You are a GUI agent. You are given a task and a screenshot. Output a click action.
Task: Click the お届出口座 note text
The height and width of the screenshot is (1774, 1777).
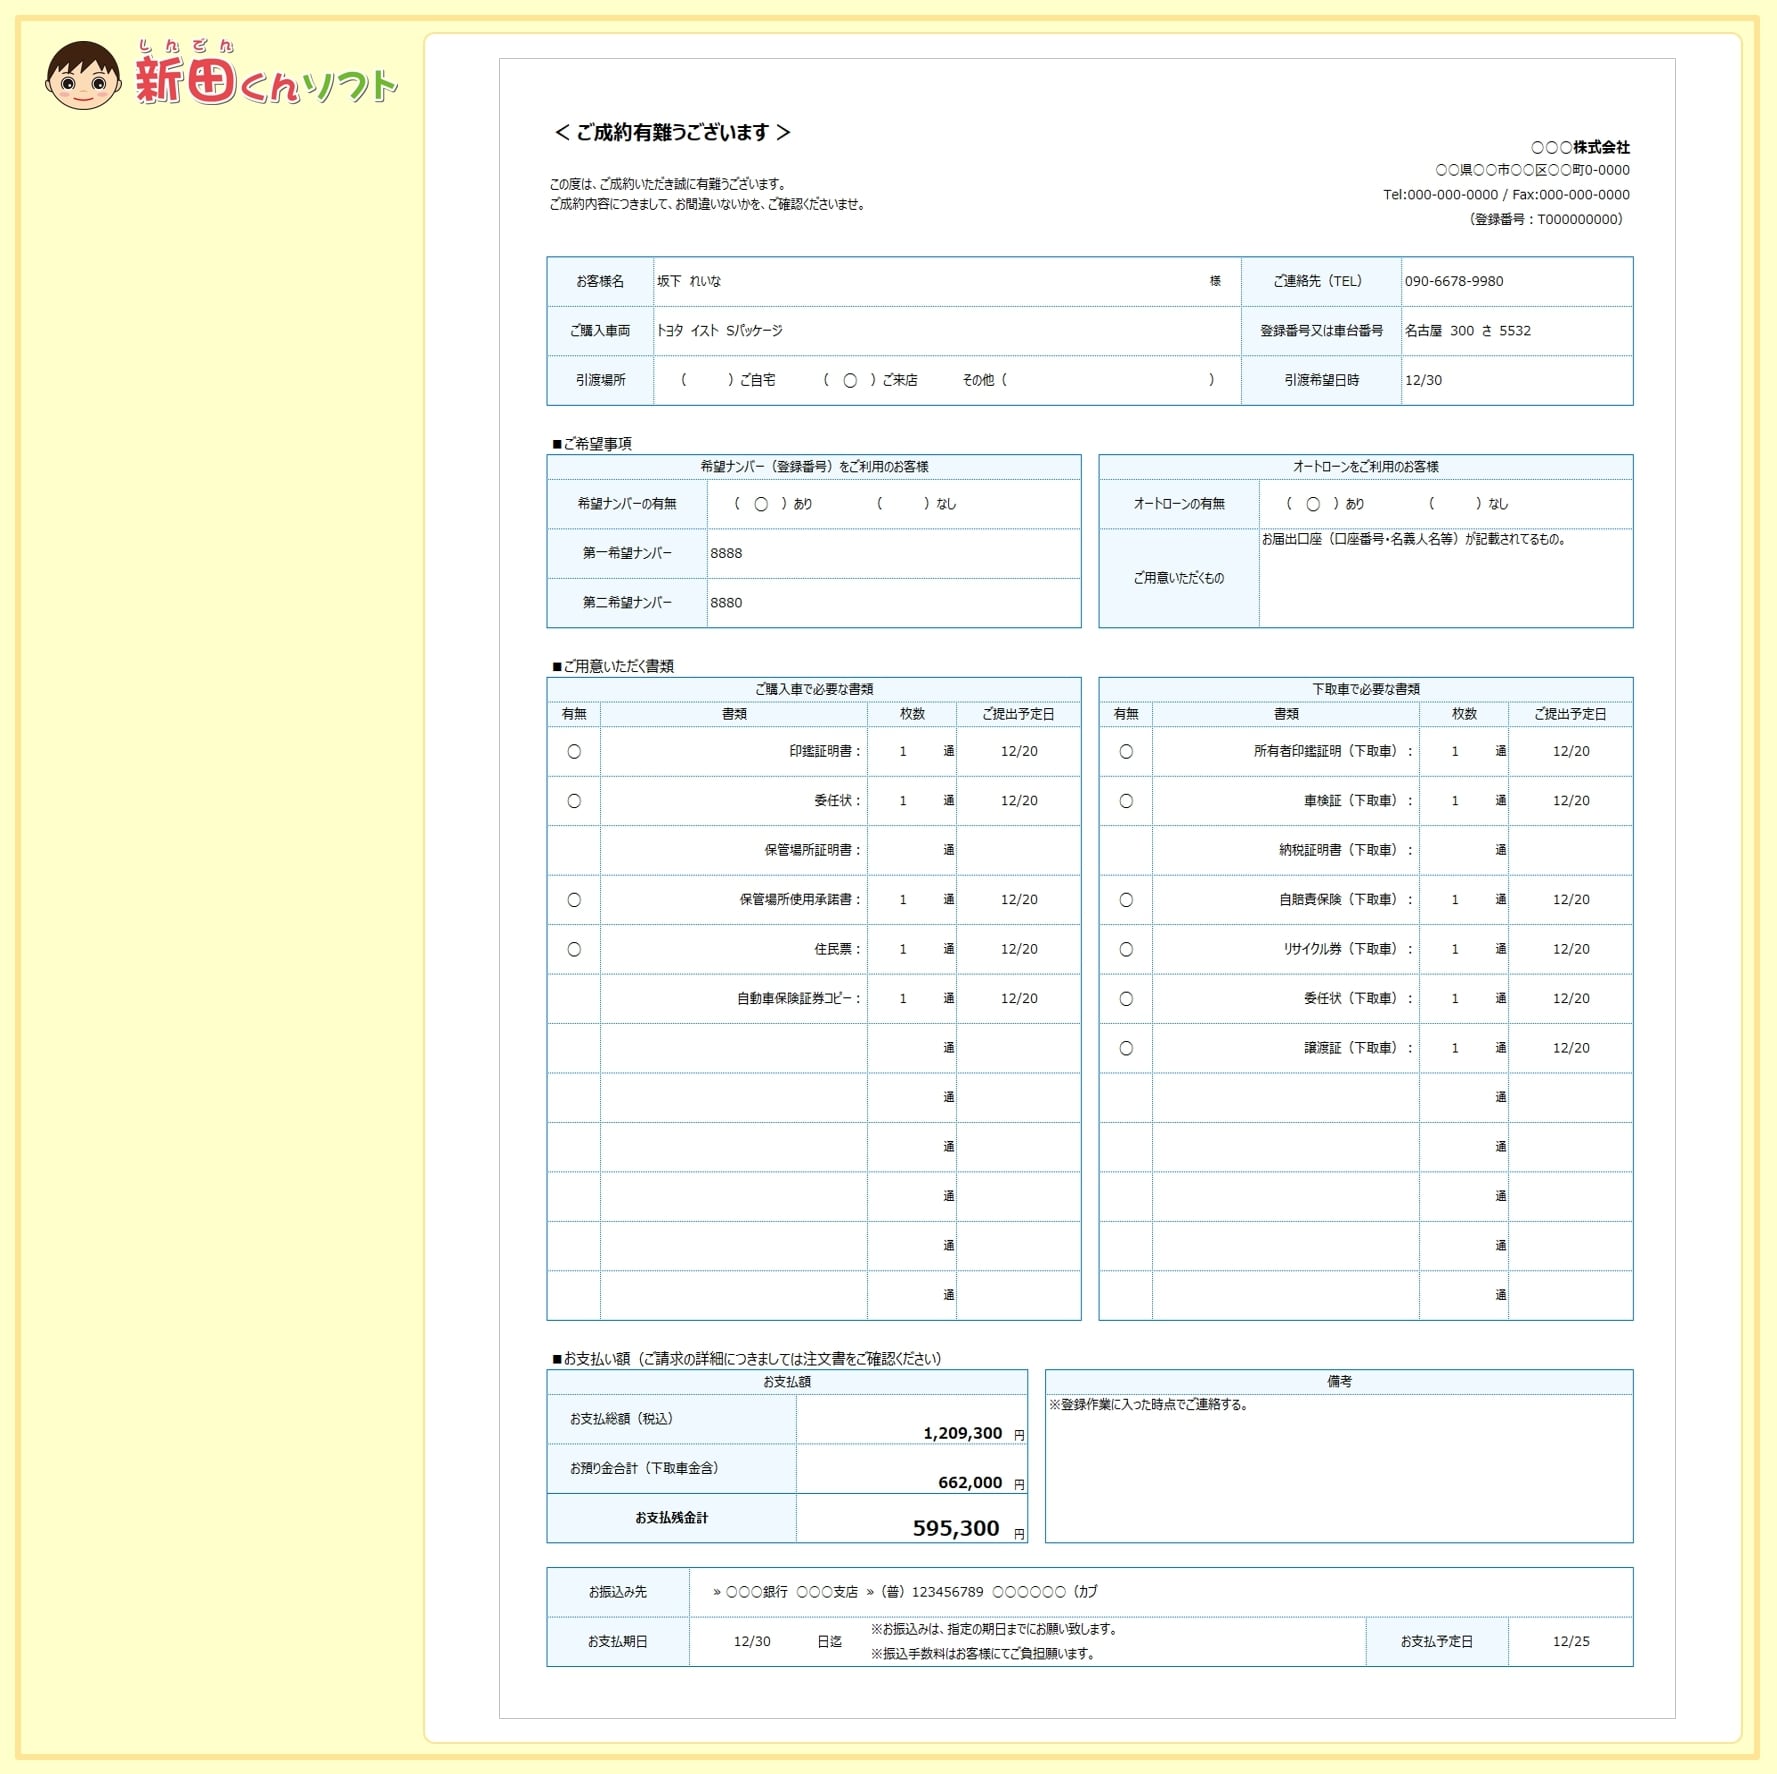pos(1414,540)
